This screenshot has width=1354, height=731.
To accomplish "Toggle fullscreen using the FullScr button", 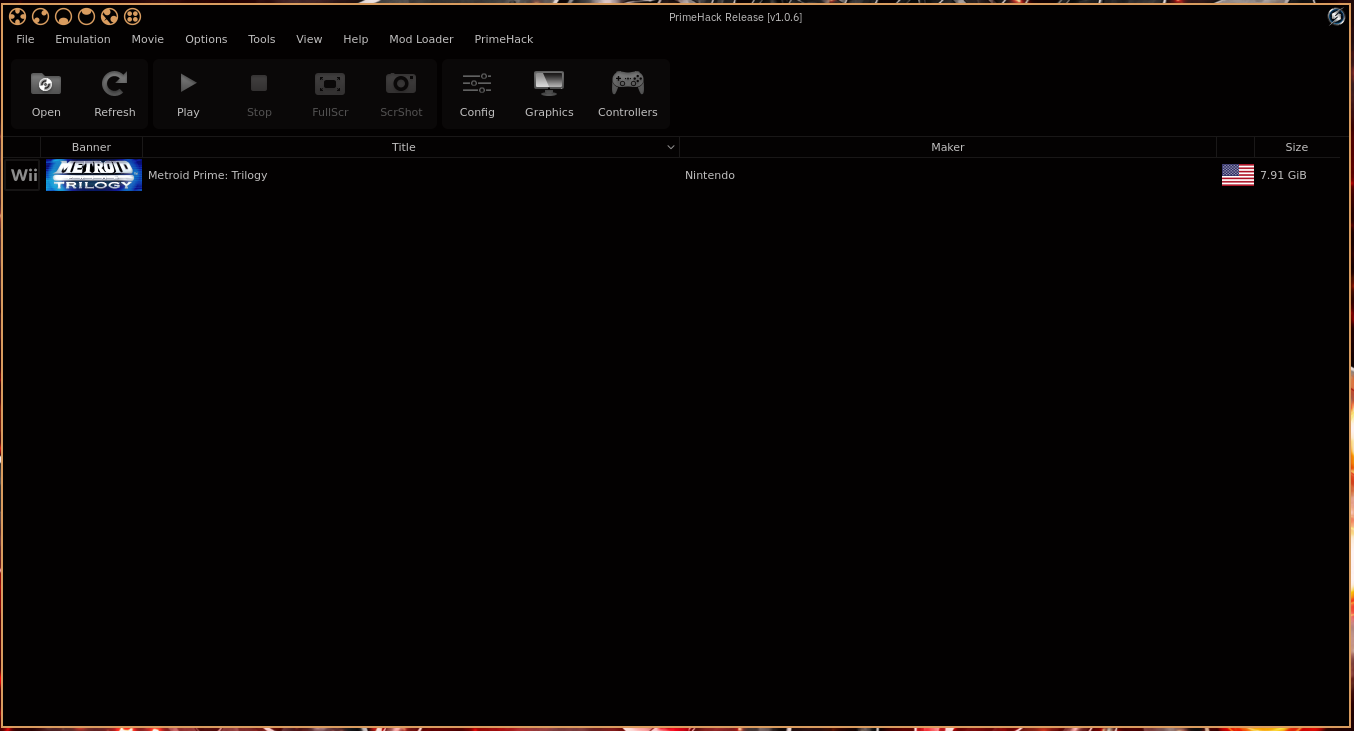I will click(x=330, y=94).
